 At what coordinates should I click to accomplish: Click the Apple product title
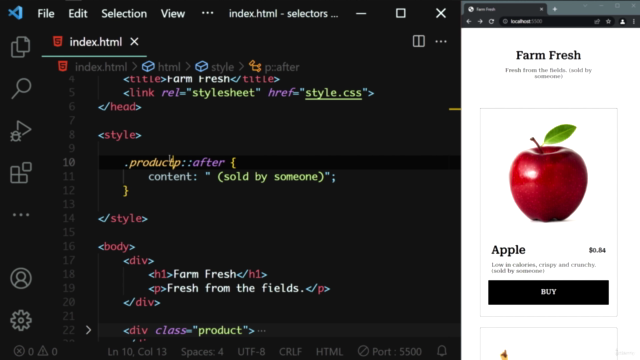click(508, 249)
